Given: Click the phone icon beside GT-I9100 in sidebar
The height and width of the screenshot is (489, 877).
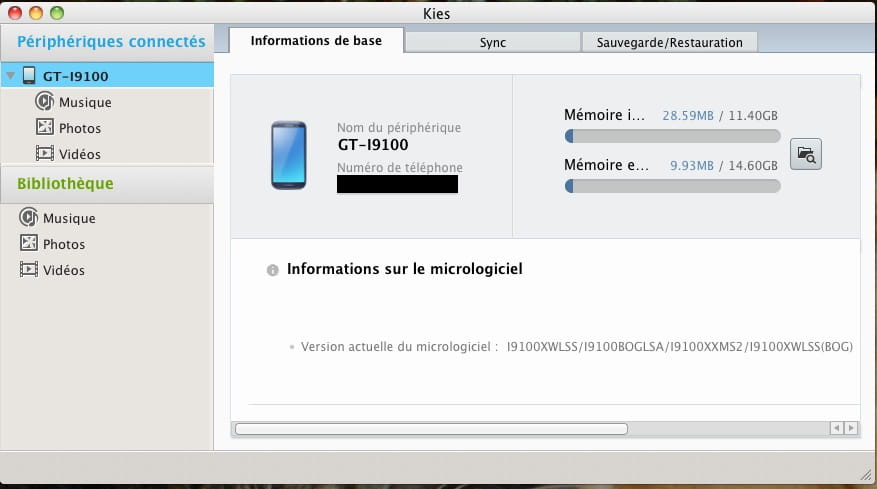Looking at the screenshot, I should [x=29, y=75].
